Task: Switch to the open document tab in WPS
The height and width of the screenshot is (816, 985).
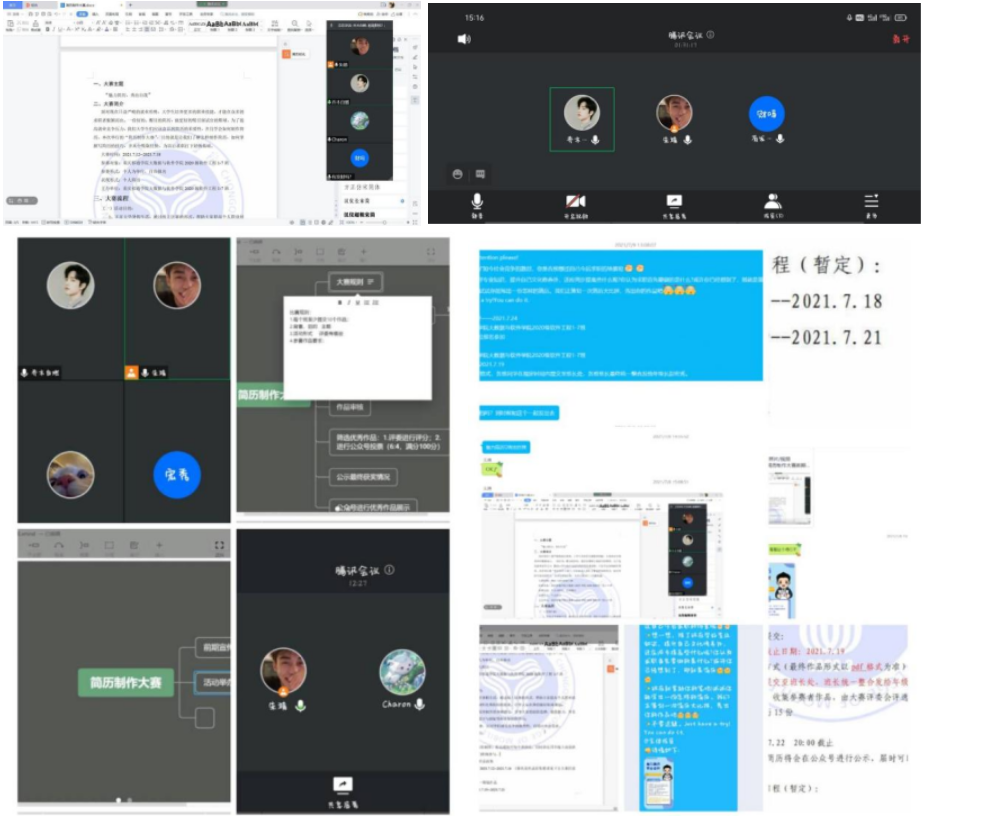Action: pos(90,5)
